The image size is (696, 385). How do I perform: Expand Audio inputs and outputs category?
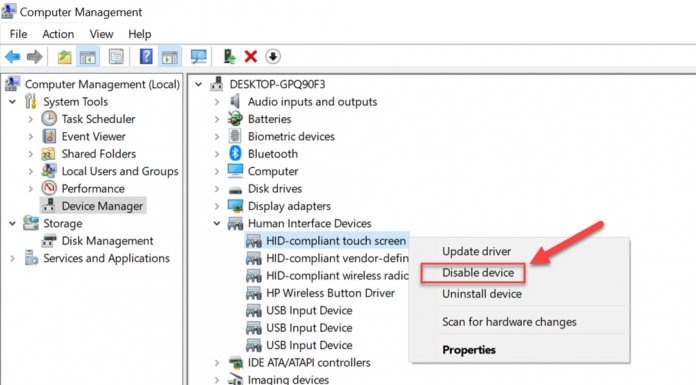point(217,102)
